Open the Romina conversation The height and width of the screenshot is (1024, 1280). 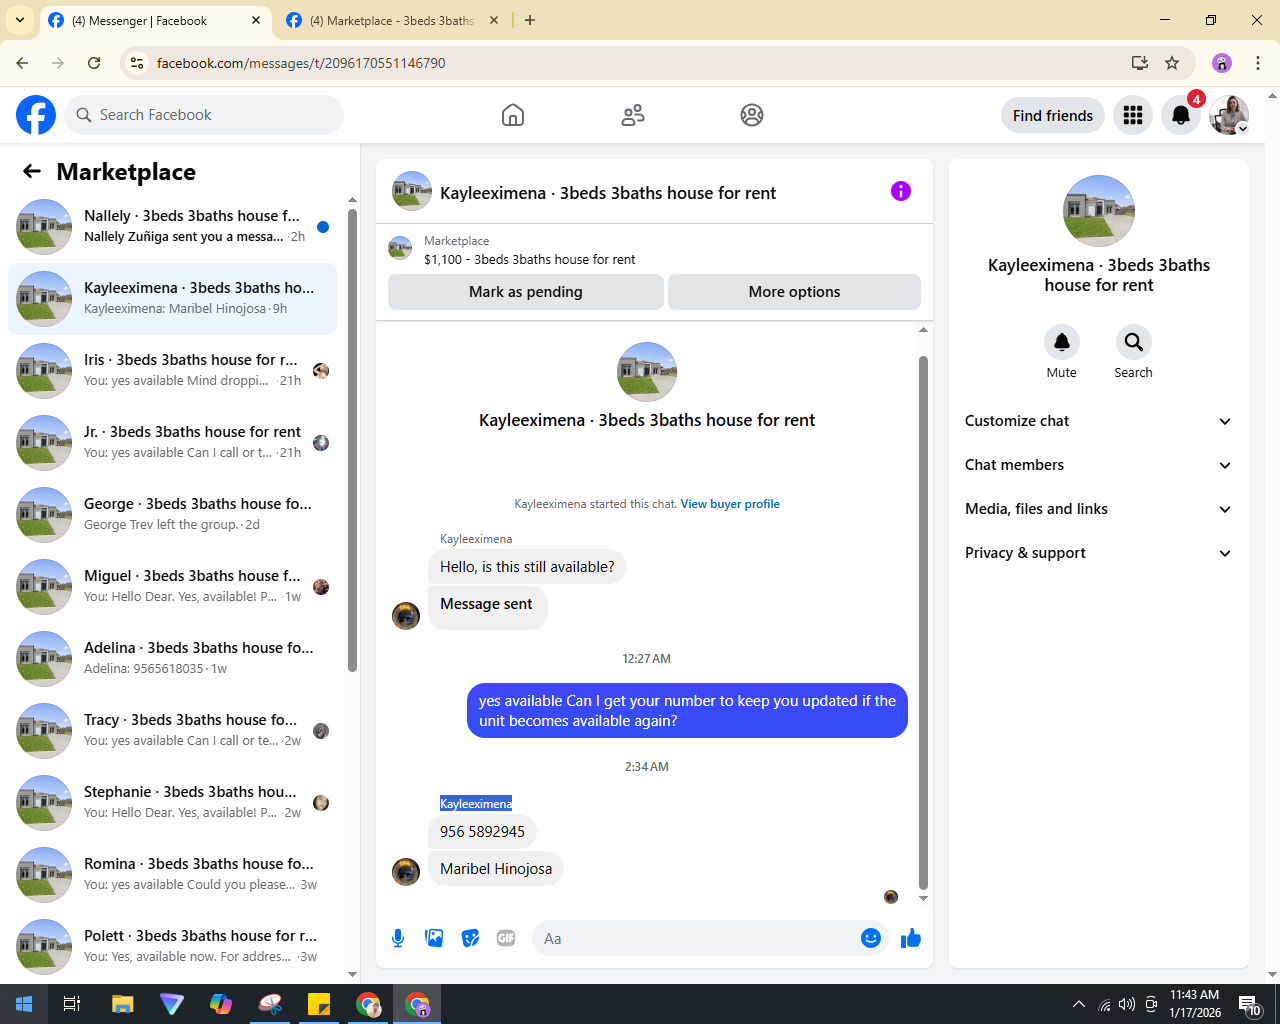coord(172,875)
